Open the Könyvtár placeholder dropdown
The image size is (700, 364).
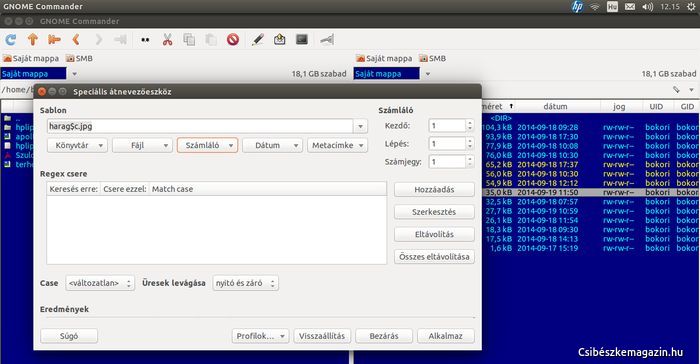coord(77,145)
